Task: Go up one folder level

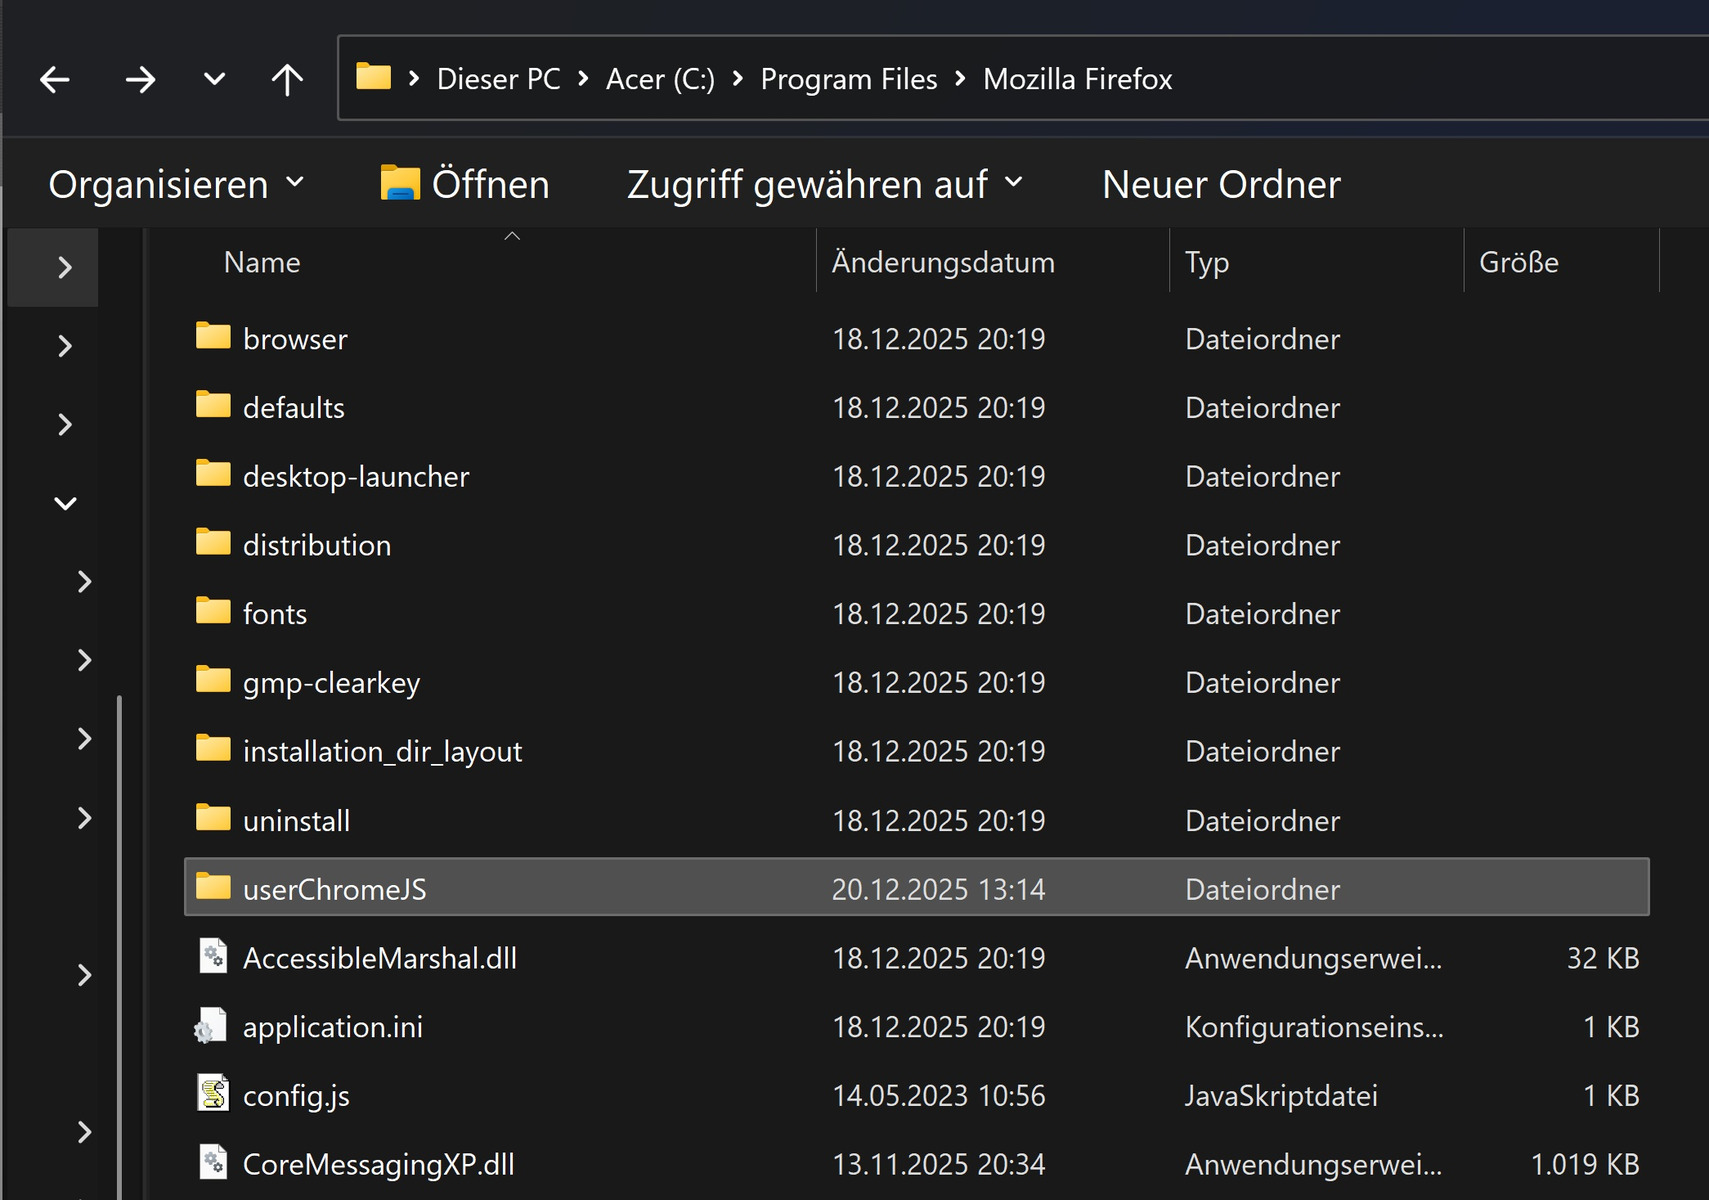Action: tap(287, 80)
